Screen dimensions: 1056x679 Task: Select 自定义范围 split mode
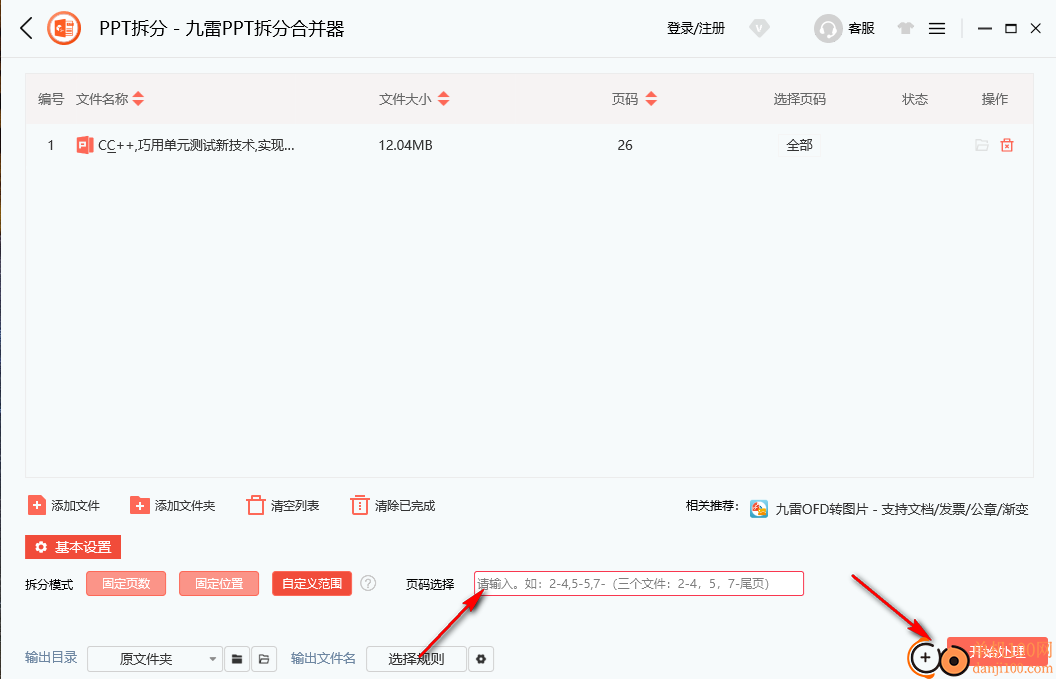312,583
